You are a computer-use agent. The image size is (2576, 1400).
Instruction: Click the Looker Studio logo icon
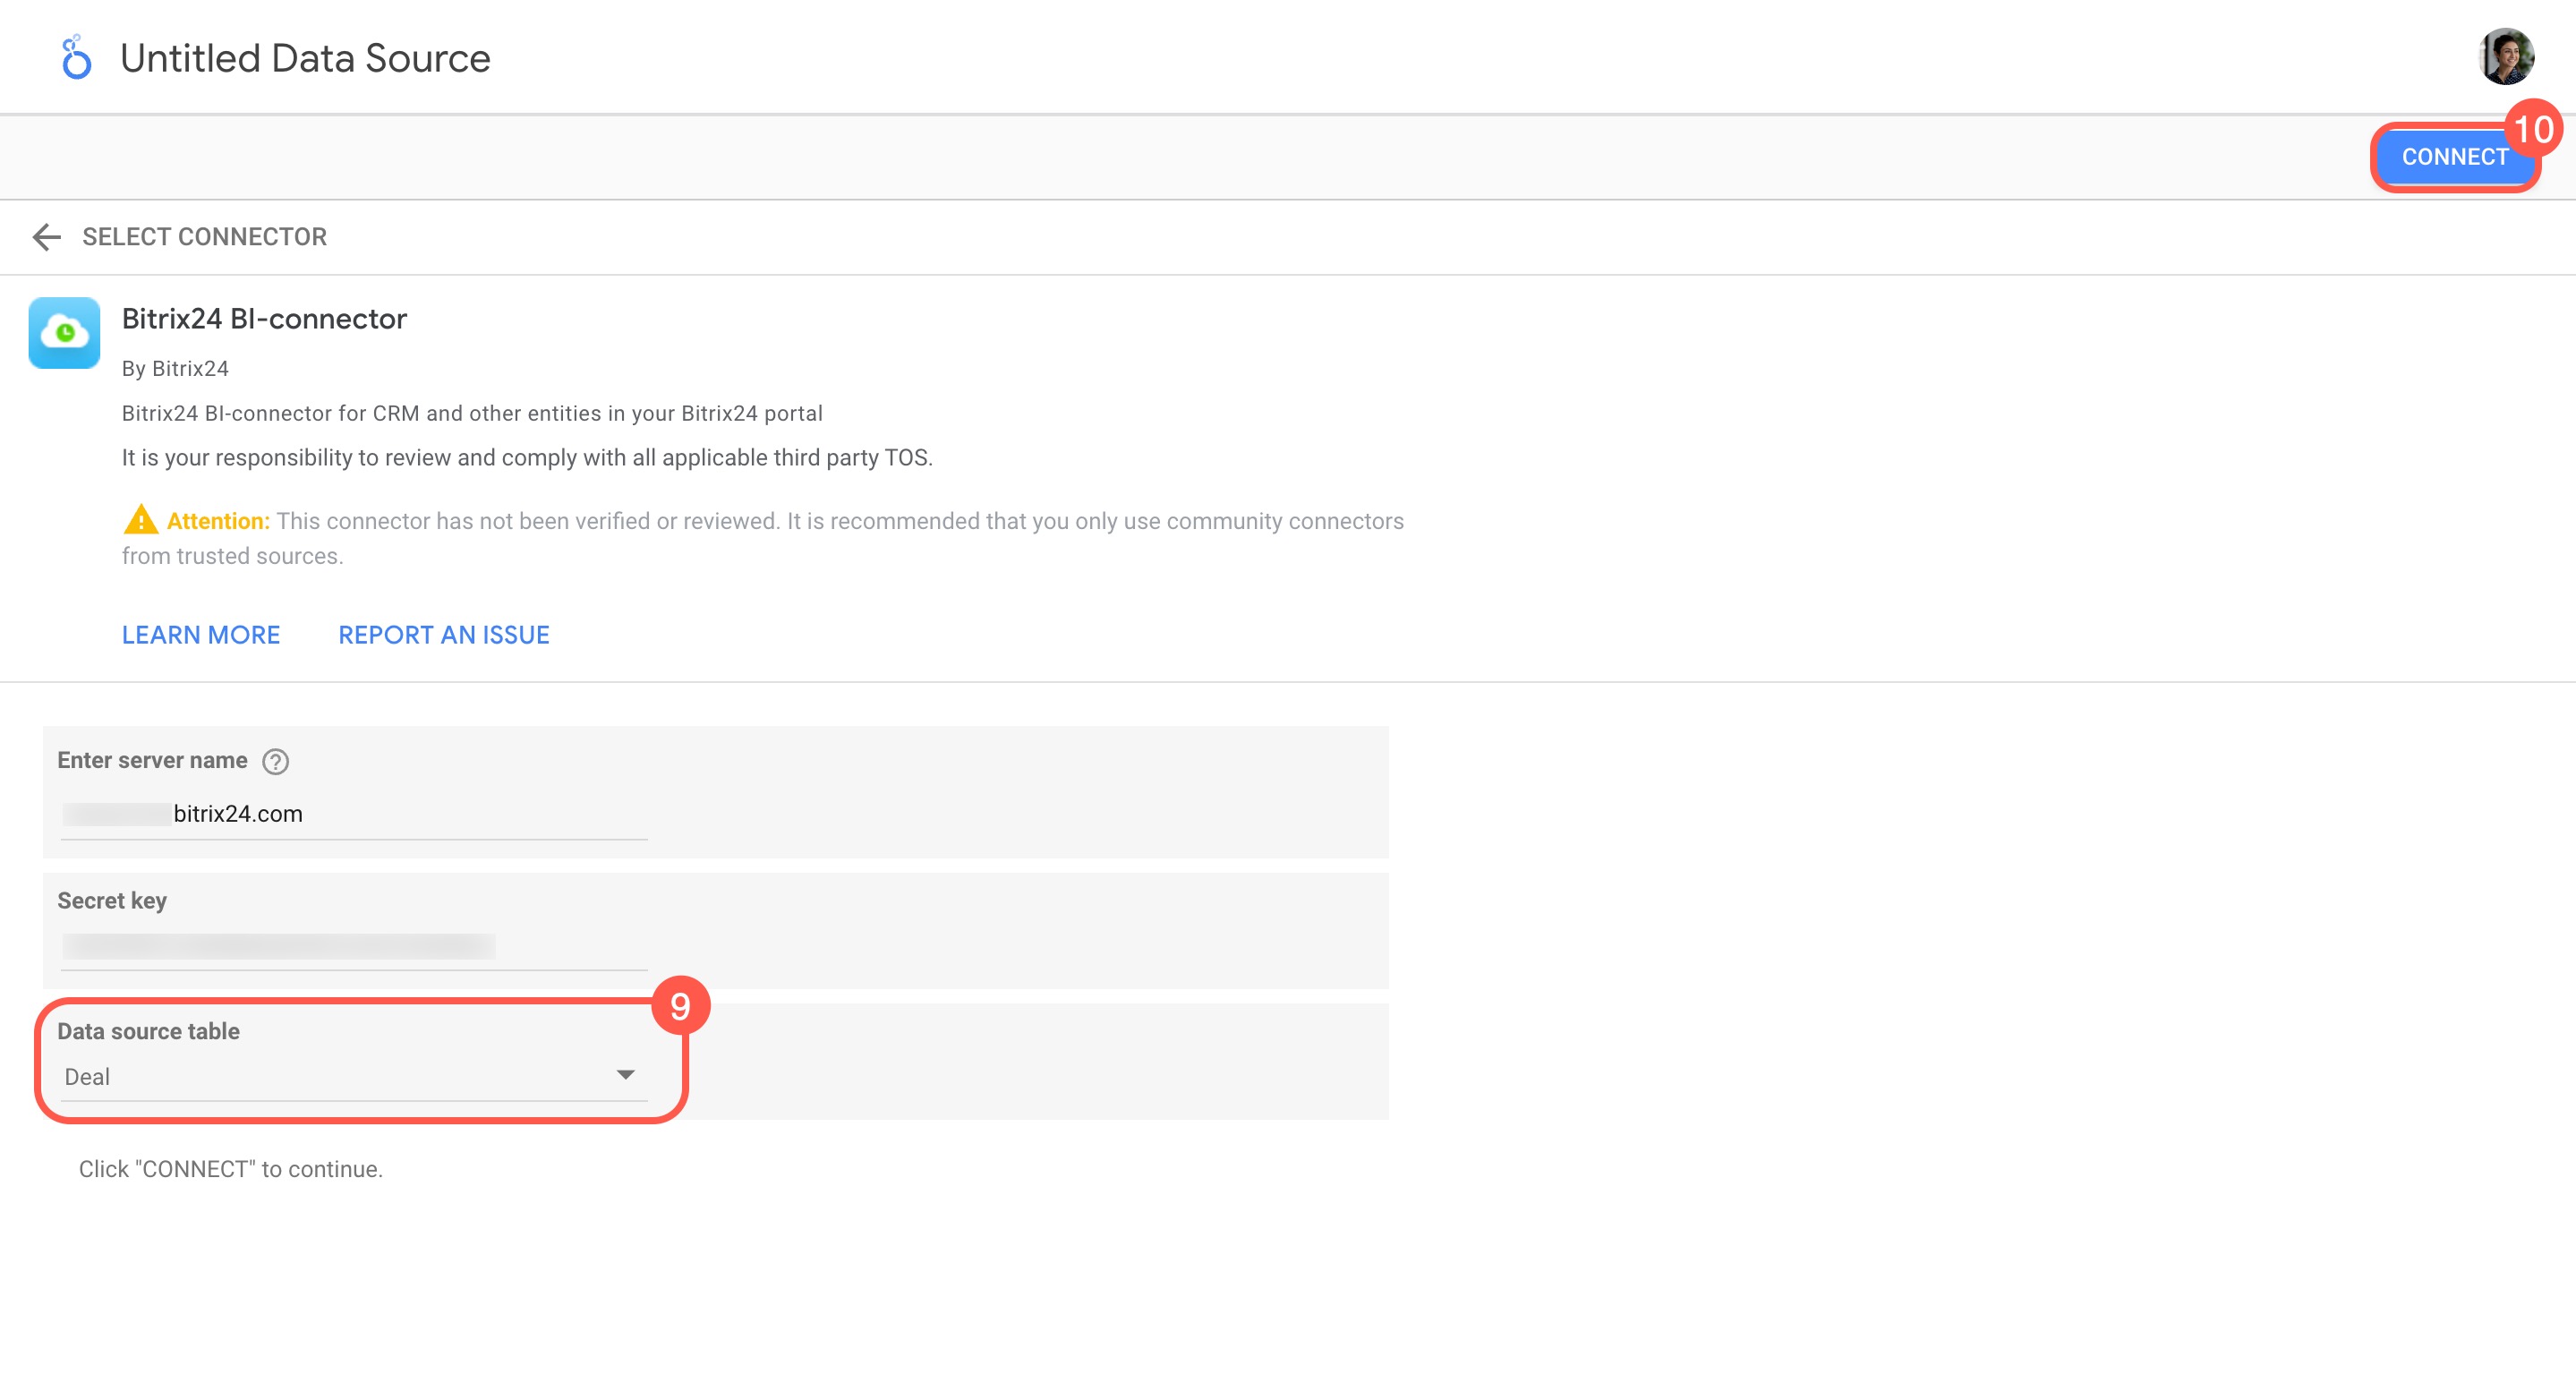tap(76, 58)
